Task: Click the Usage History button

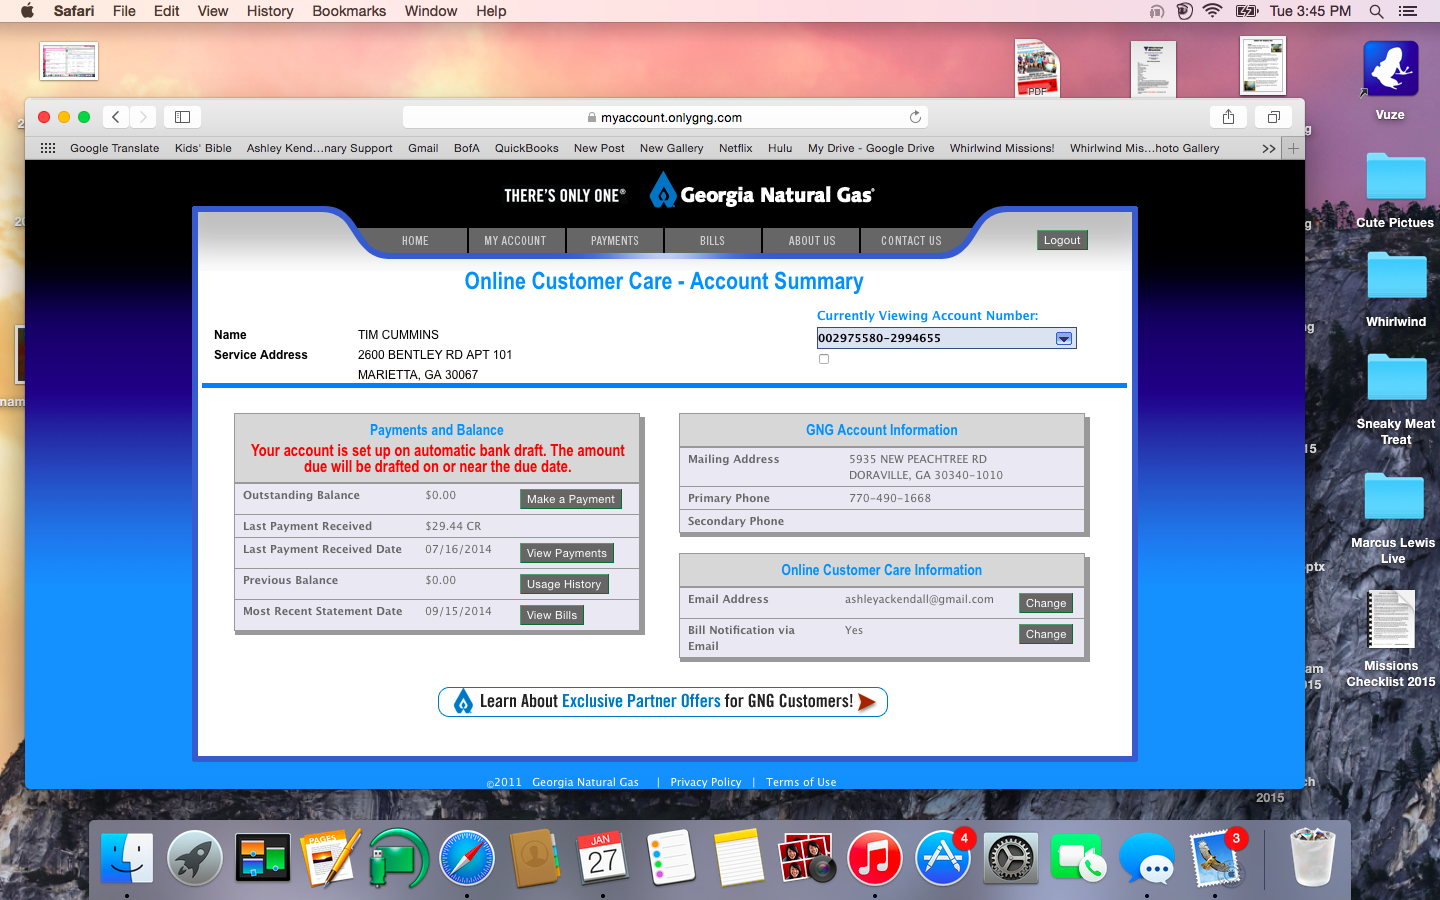Action: [564, 584]
